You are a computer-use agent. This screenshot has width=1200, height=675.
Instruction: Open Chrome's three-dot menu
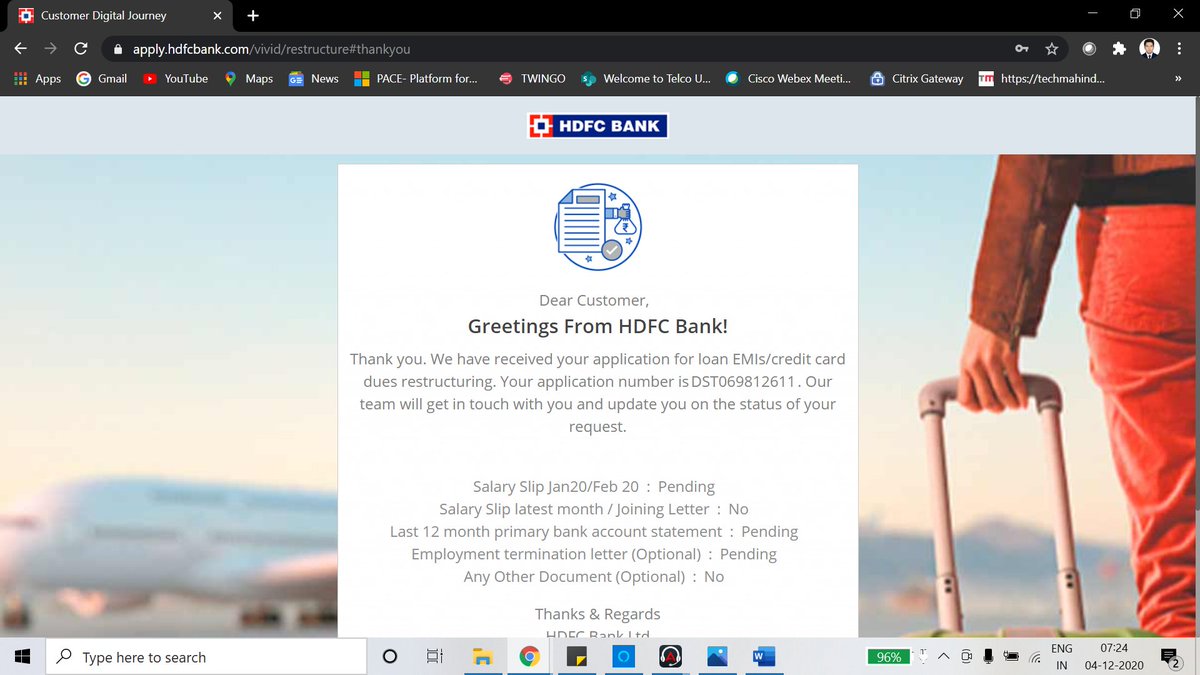1178,48
